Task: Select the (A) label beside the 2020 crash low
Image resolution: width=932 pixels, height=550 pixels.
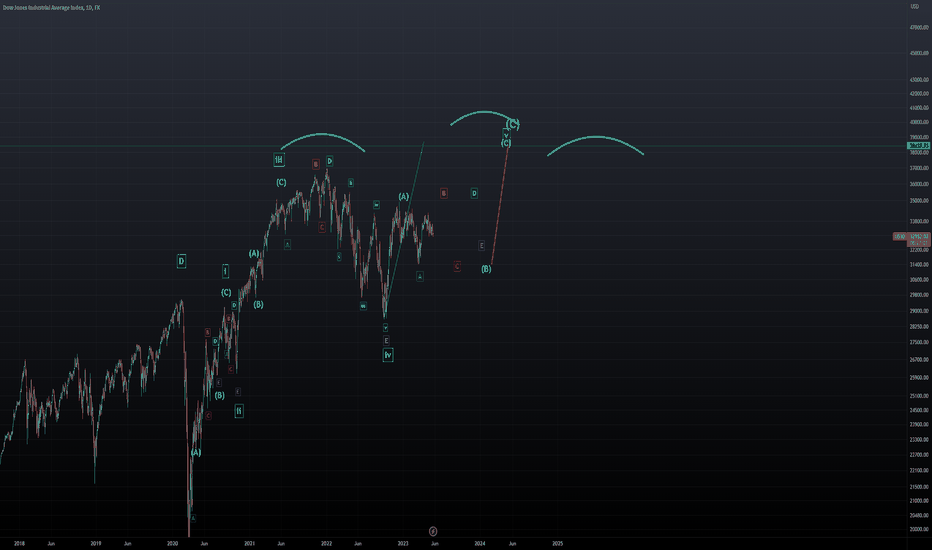Action: pyautogui.click(x=196, y=452)
